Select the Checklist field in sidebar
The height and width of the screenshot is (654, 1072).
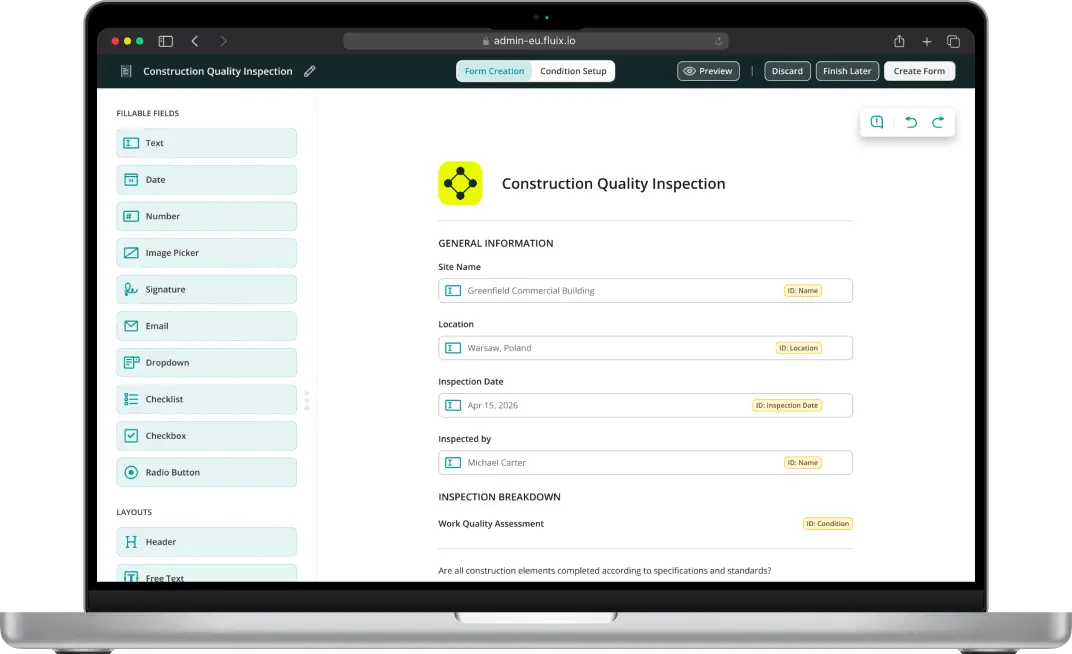[x=207, y=399]
